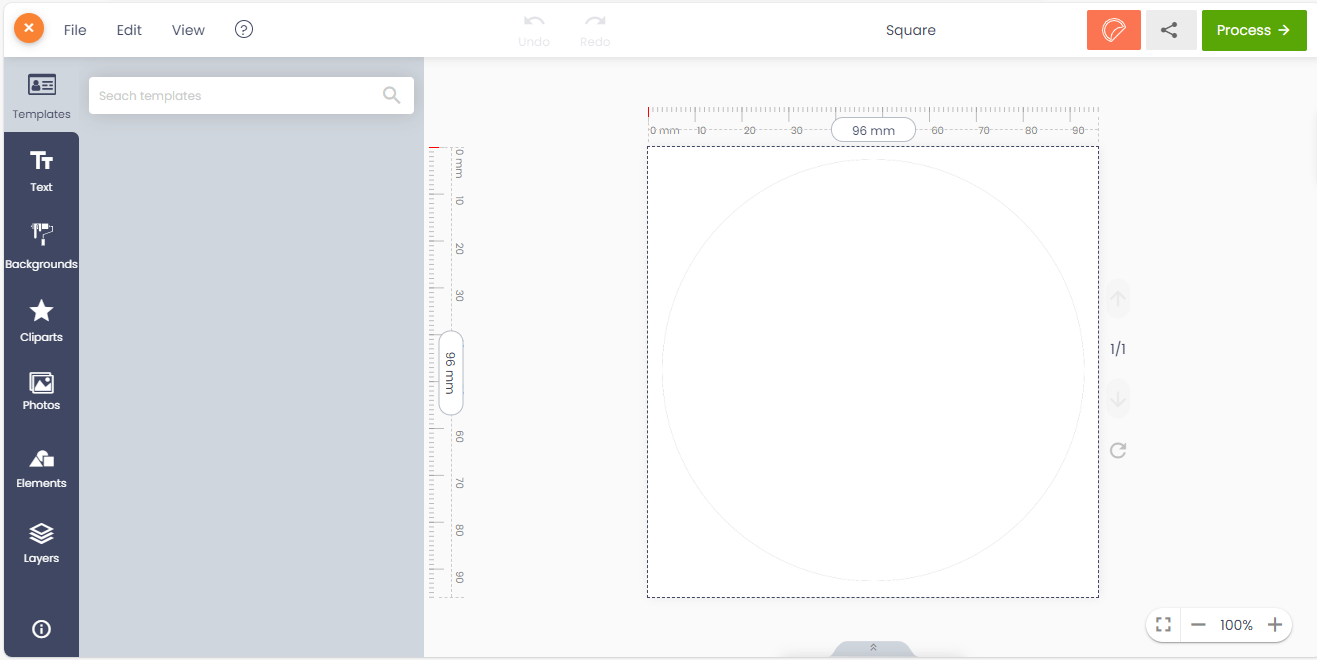
Task: Click the info icon in sidebar
Action: coord(41,629)
